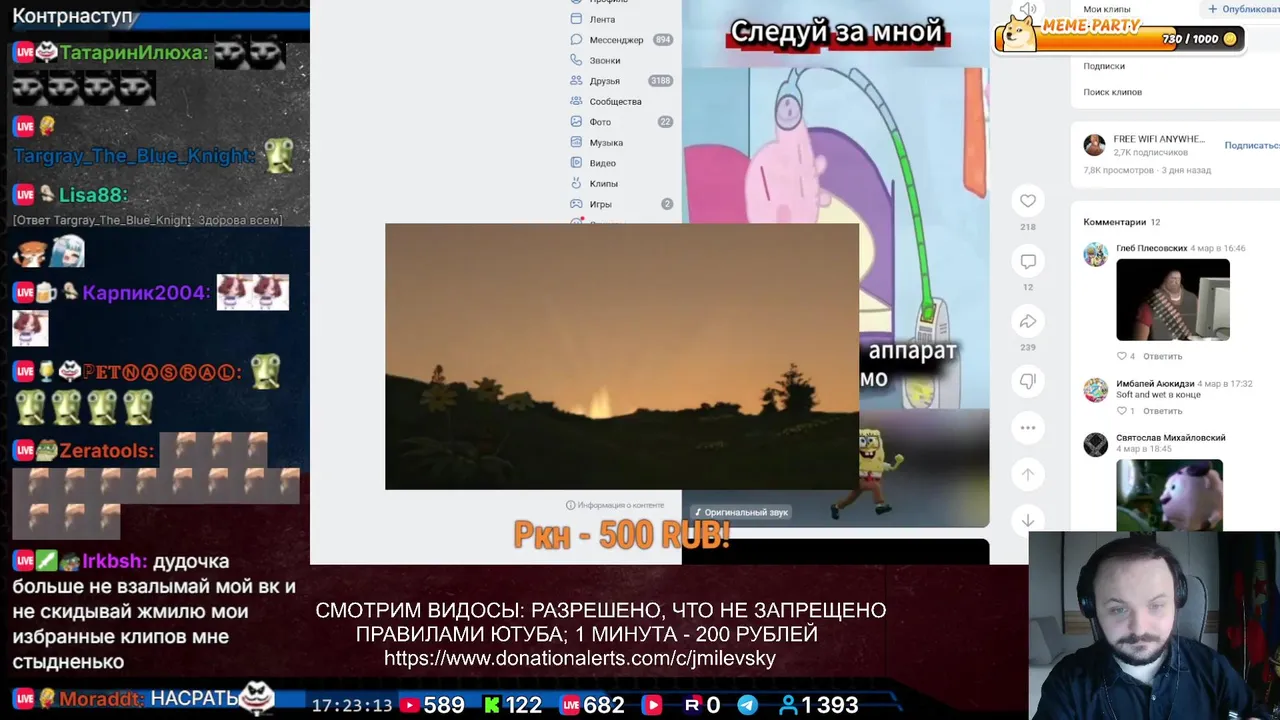Viewport: 1280px width, 720px height.
Task: Click the Мессенджер label in sidebar
Action: click(616, 40)
